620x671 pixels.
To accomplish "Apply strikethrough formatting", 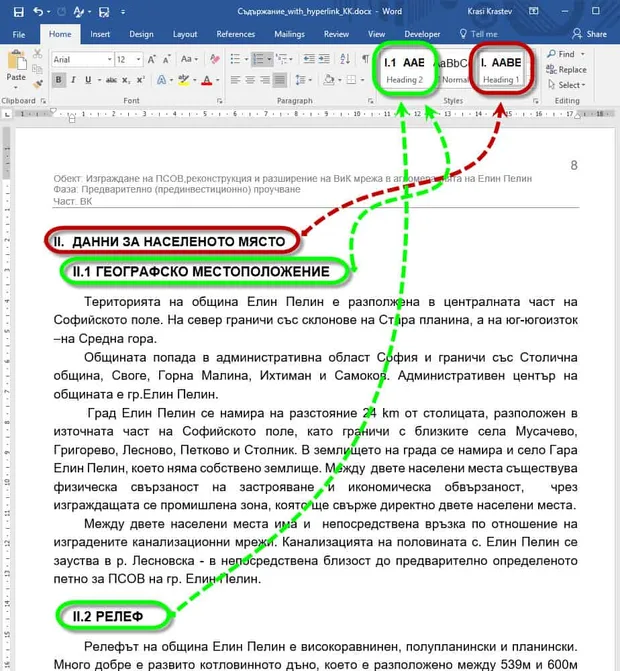I will pos(111,80).
